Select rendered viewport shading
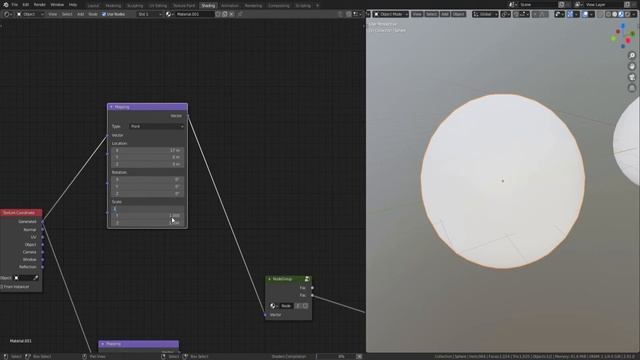 tap(627, 14)
